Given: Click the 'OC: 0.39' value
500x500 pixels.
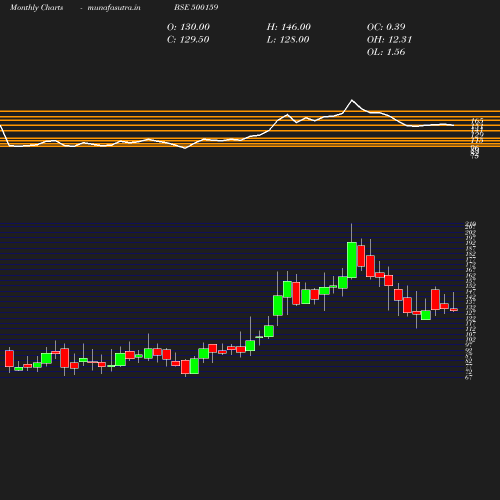Looking at the screenshot, I should tap(386, 27).
